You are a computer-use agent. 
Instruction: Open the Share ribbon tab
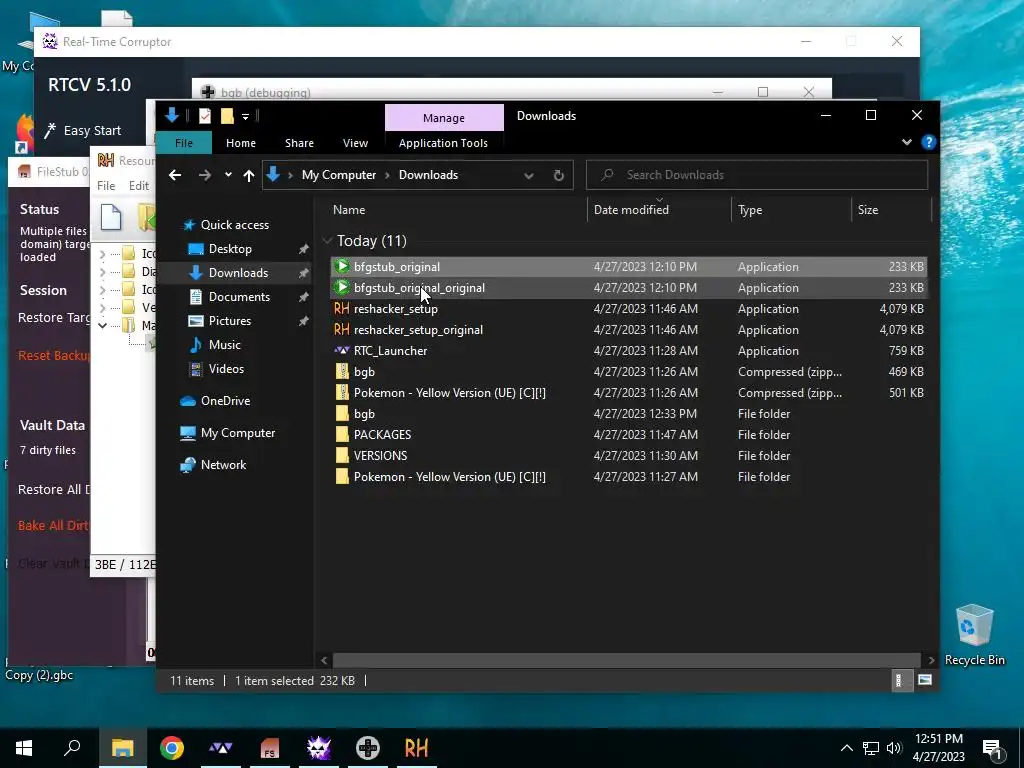pyautogui.click(x=299, y=143)
